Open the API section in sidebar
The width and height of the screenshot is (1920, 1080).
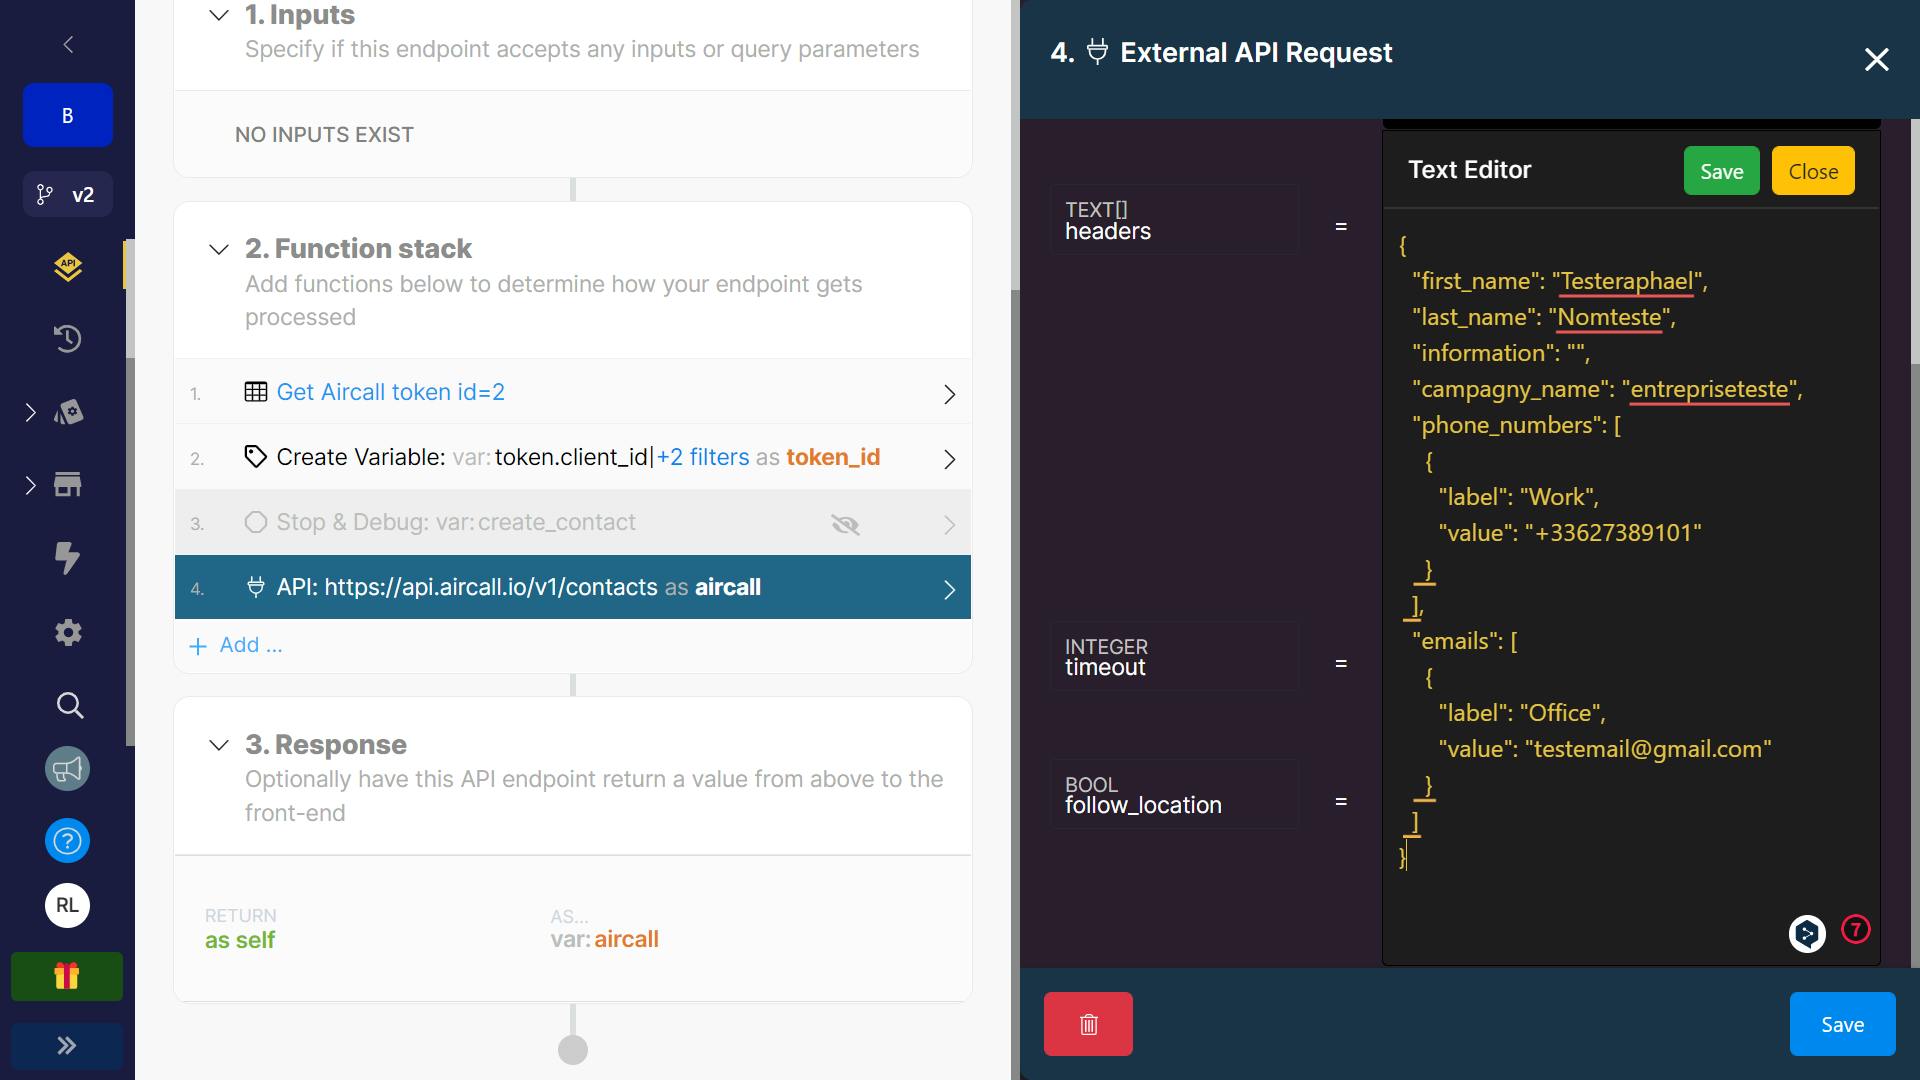pos(68,267)
